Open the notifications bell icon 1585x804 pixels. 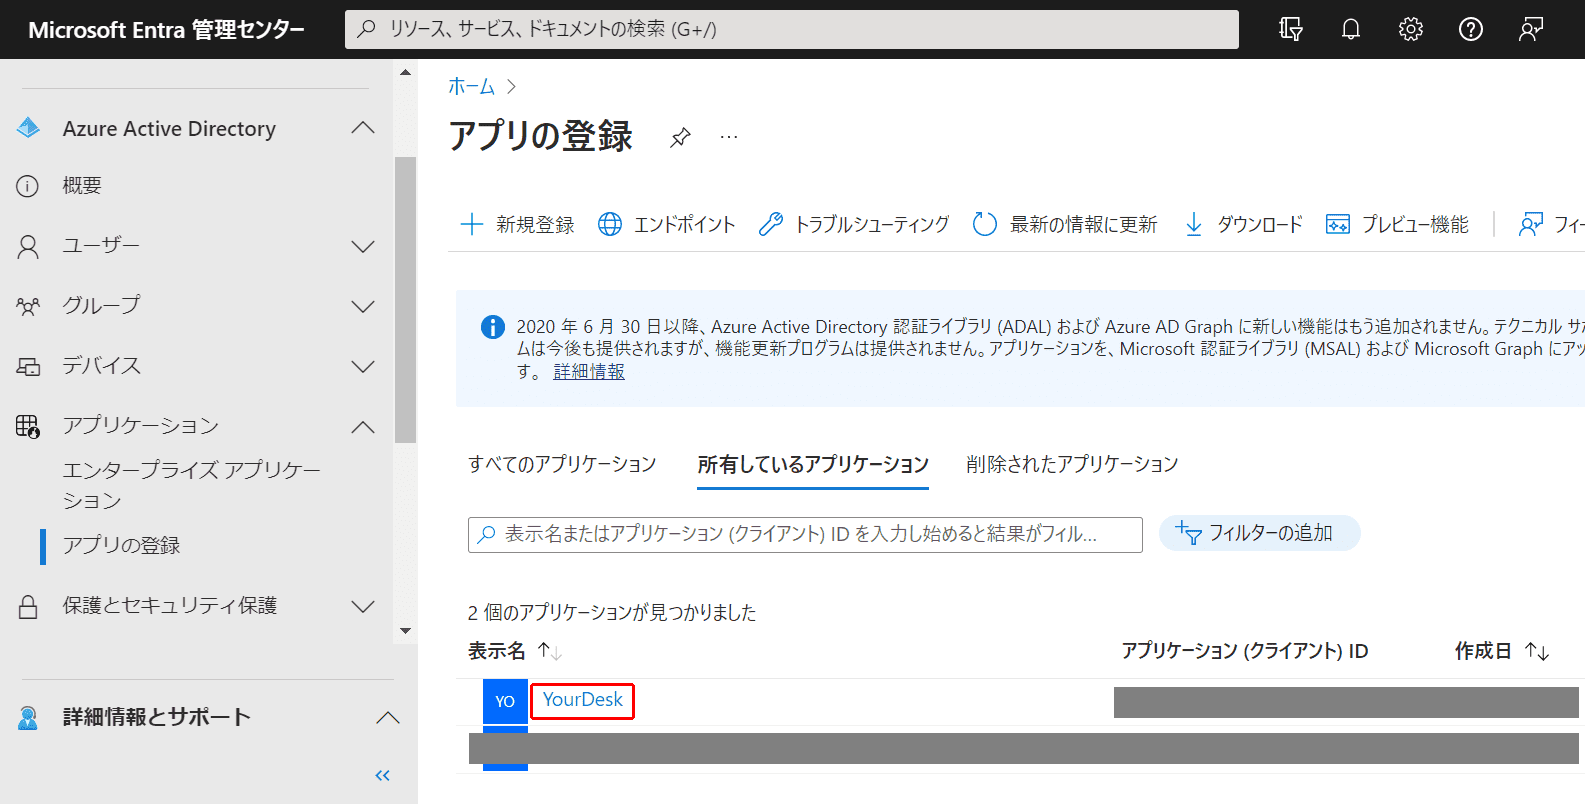(1350, 29)
